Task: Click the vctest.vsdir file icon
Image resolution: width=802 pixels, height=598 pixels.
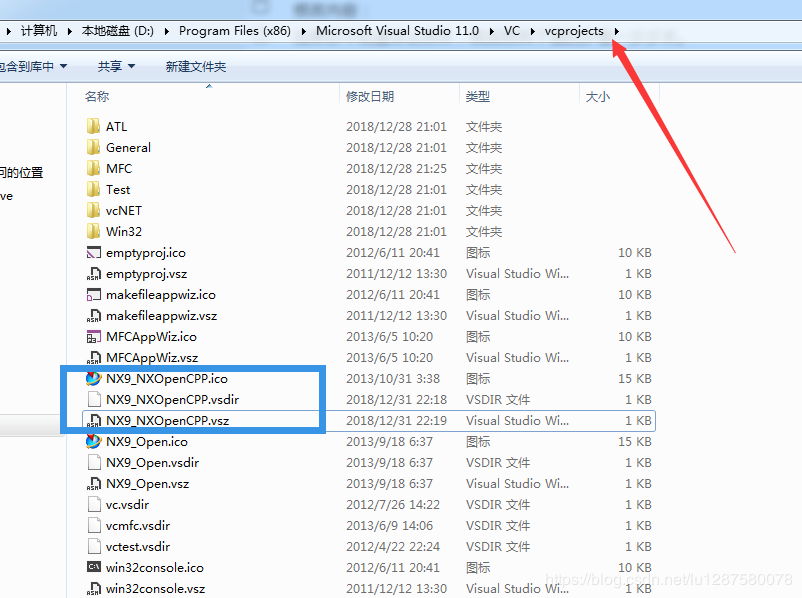Action: click(x=94, y=546)
